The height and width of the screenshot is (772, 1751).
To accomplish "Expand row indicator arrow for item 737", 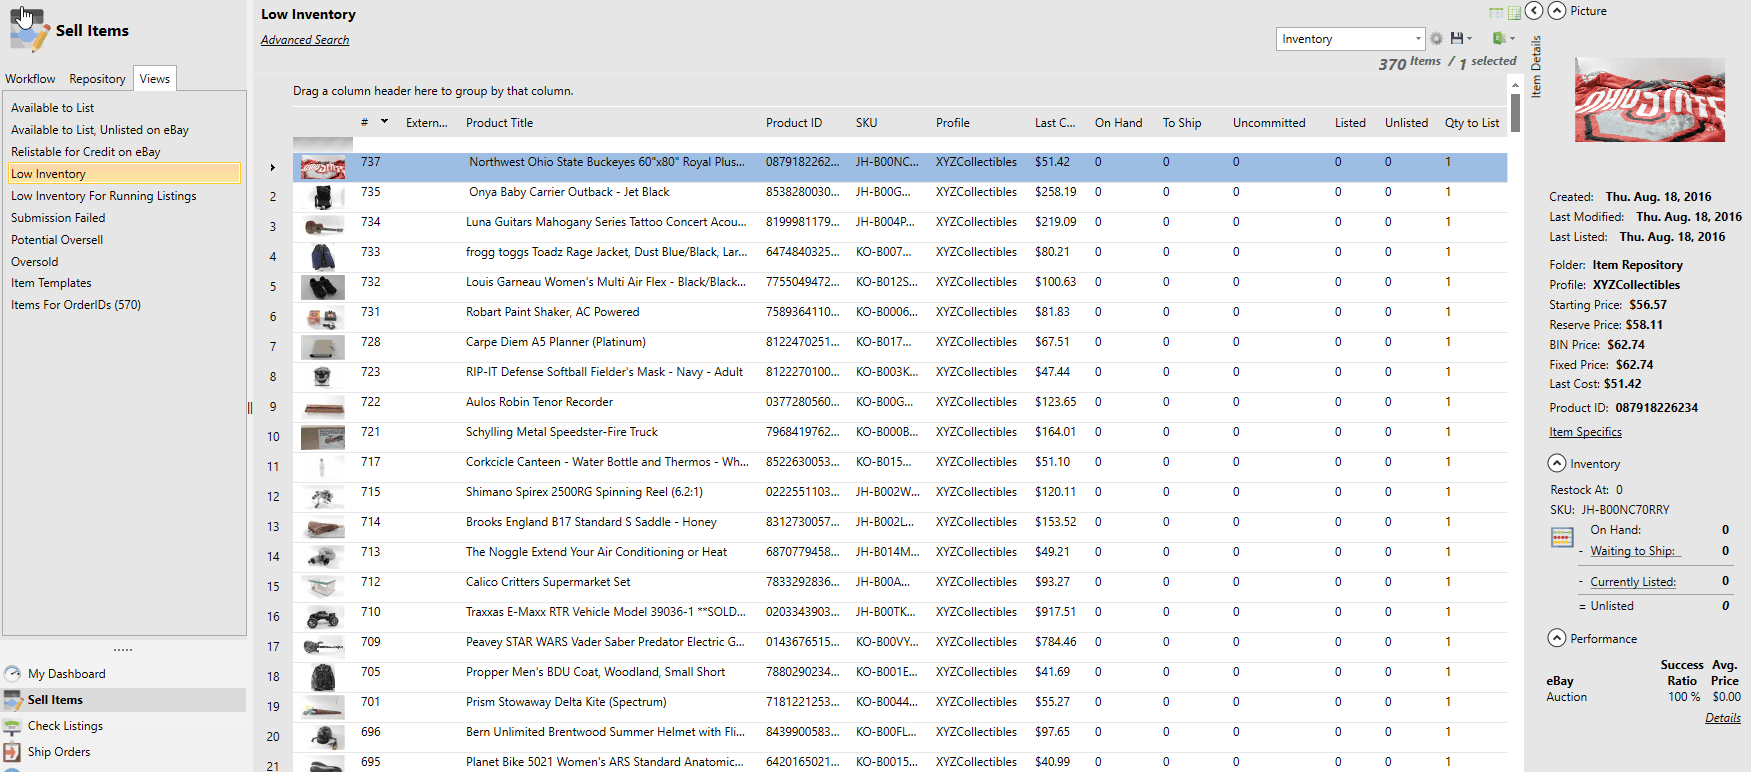I will [x=273, y=168].
